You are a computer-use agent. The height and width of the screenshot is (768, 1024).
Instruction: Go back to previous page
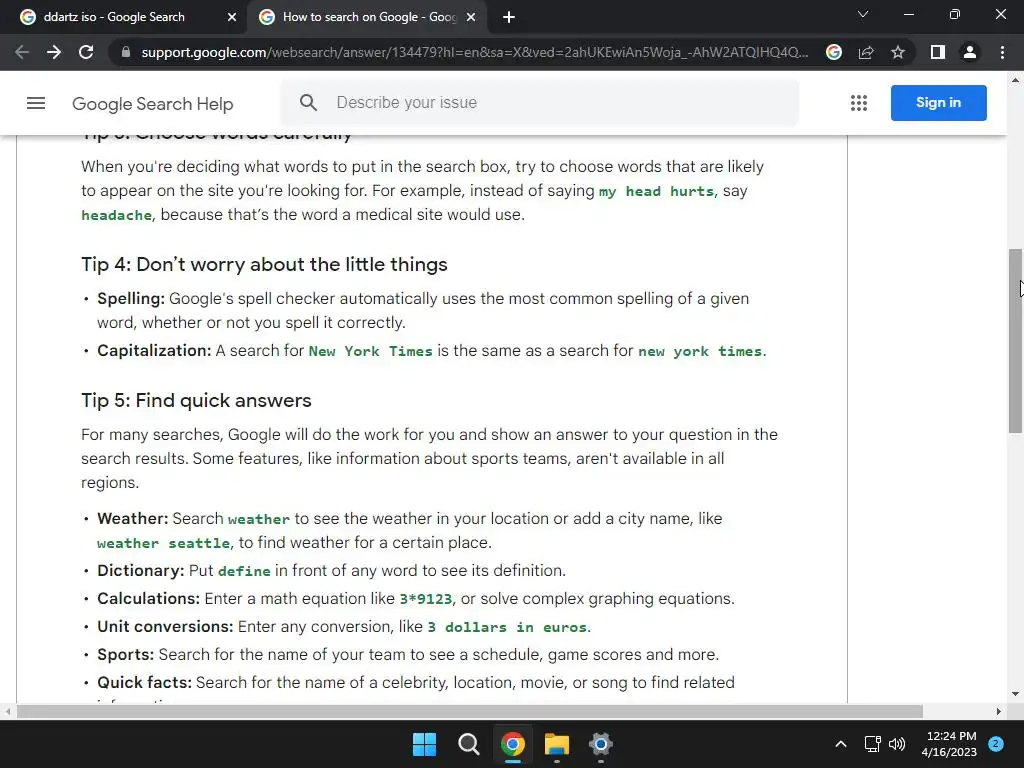pyautogui.click(x=22, y=52)
